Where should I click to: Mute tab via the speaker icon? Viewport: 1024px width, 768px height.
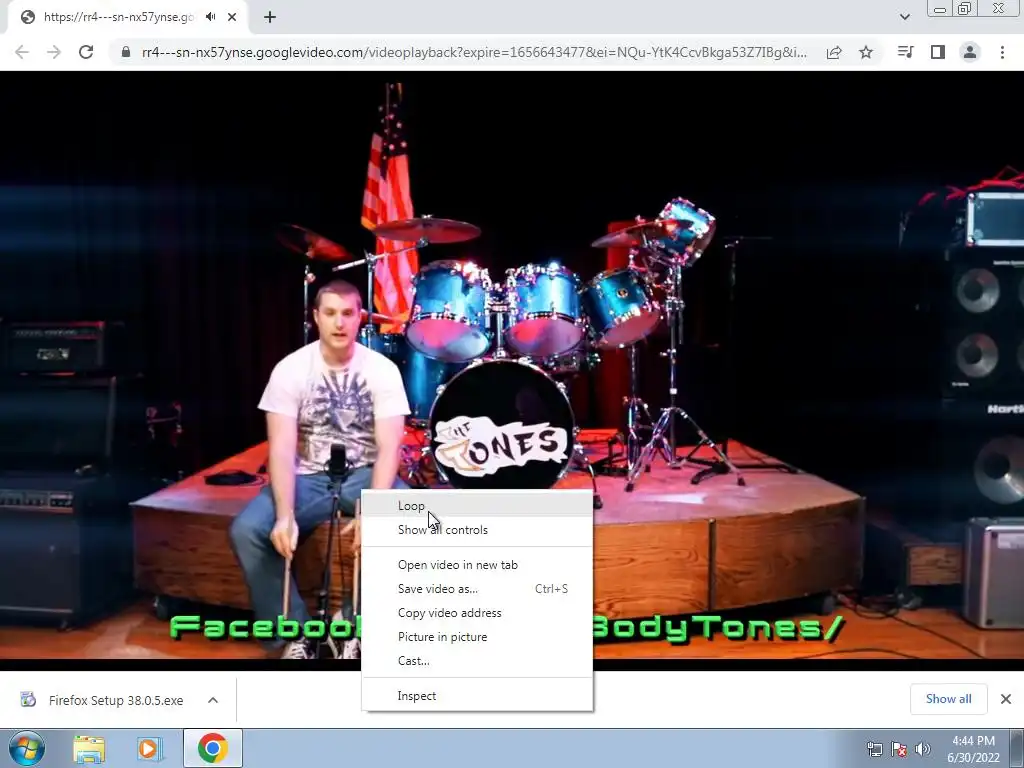[210, 17]
